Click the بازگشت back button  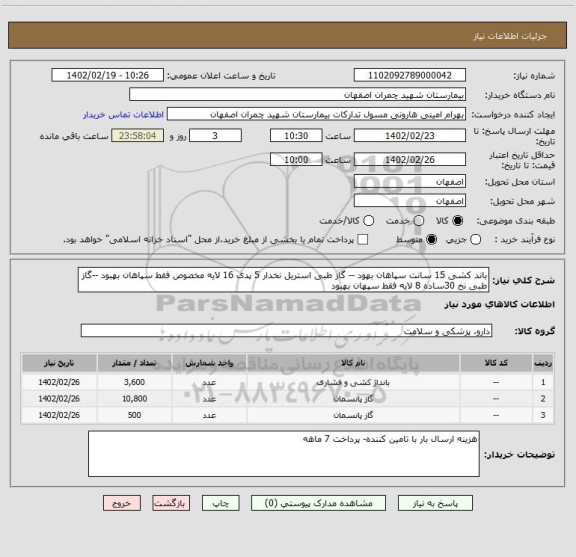coord(171,503)
